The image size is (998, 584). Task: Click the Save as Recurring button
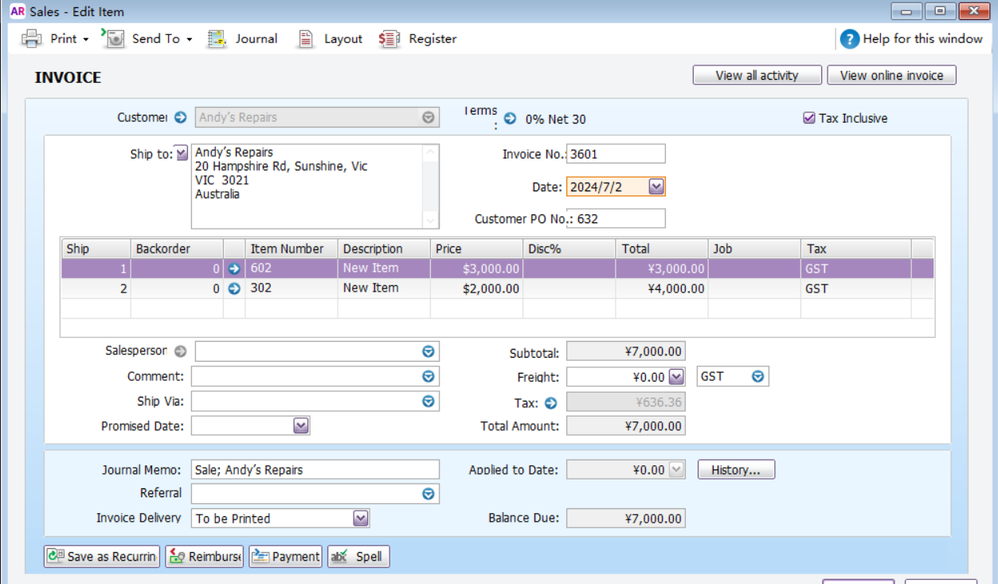coord(101,557)
